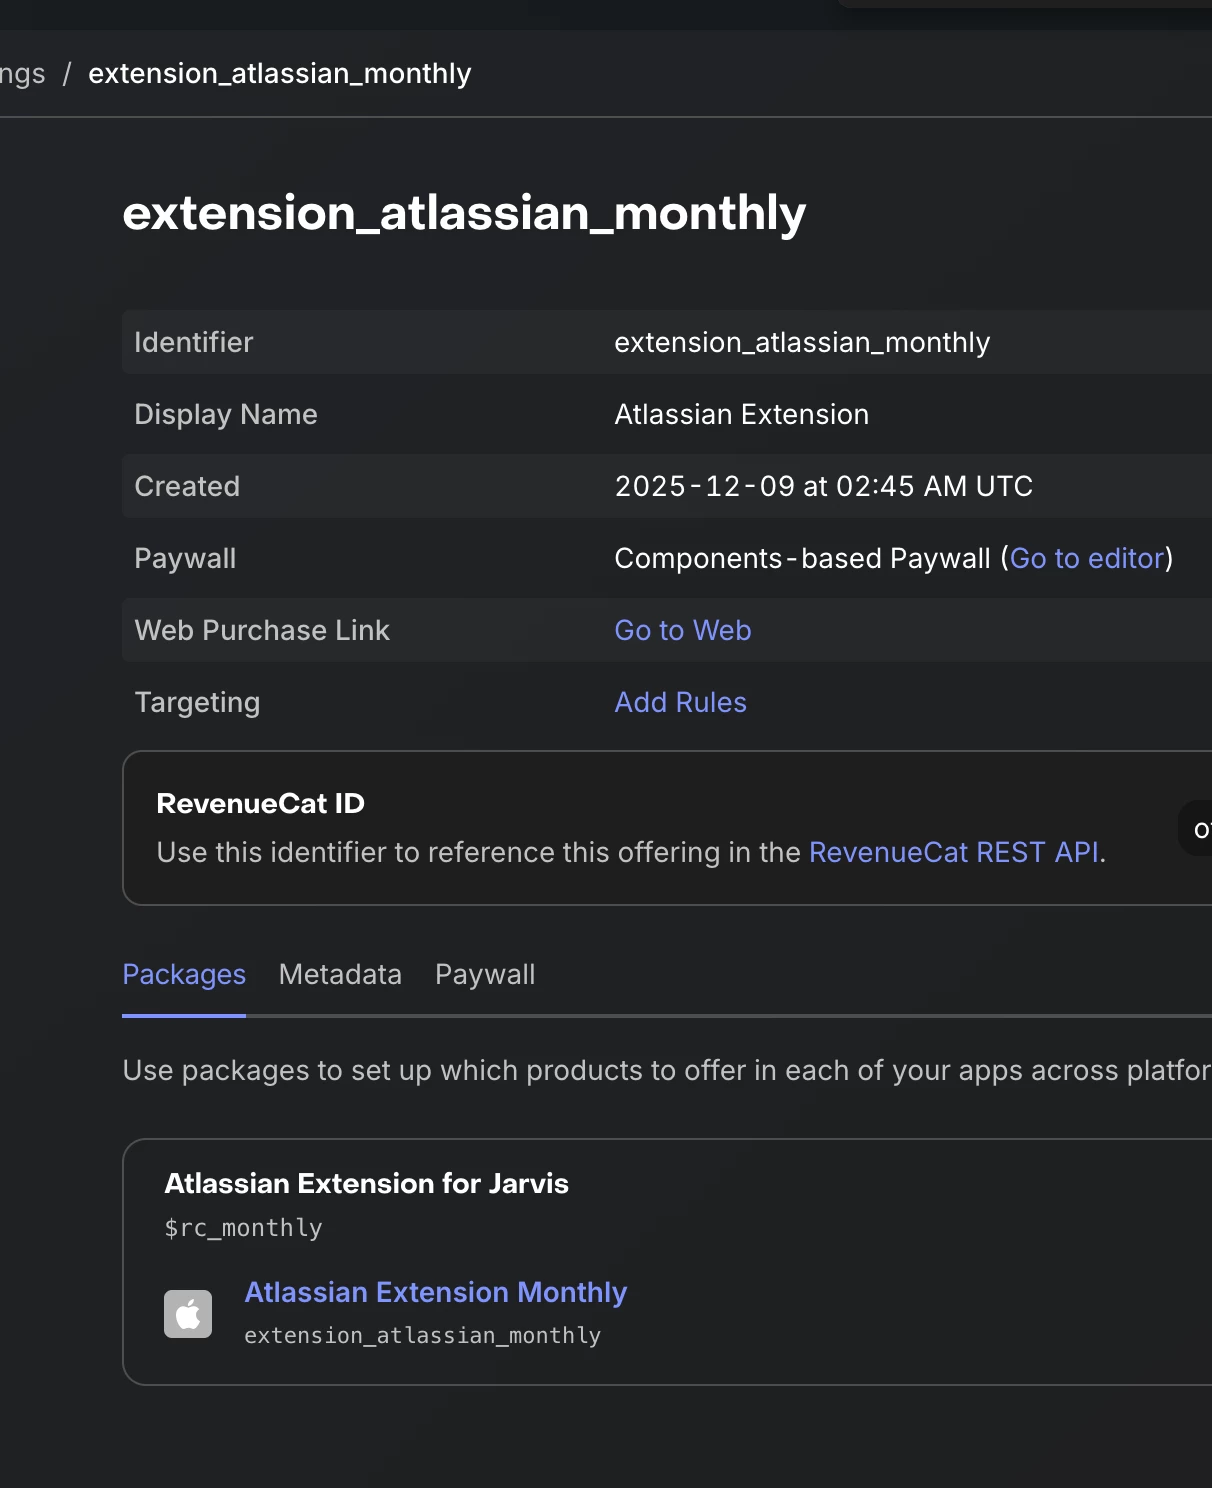Select the 'Atlassian Extension for Jarvis' package title
Viewport: 1212px width, 1488px height.
(x=366, y=1183)
